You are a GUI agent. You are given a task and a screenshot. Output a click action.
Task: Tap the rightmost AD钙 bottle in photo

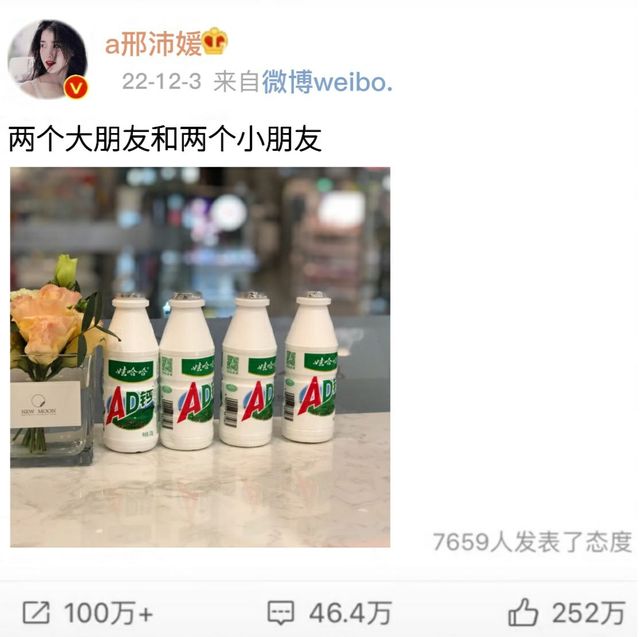[x=311, y=367]
